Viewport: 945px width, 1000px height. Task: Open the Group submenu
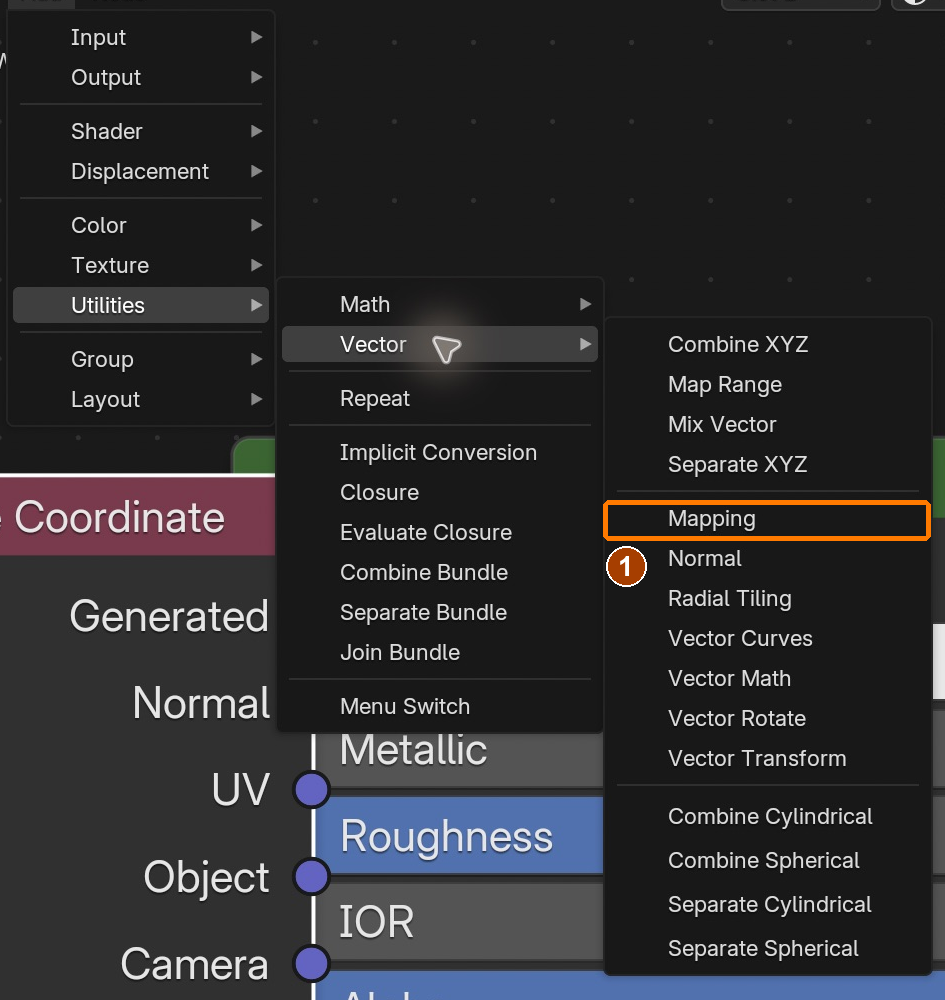pyautogui.click(x=141, y=359)
